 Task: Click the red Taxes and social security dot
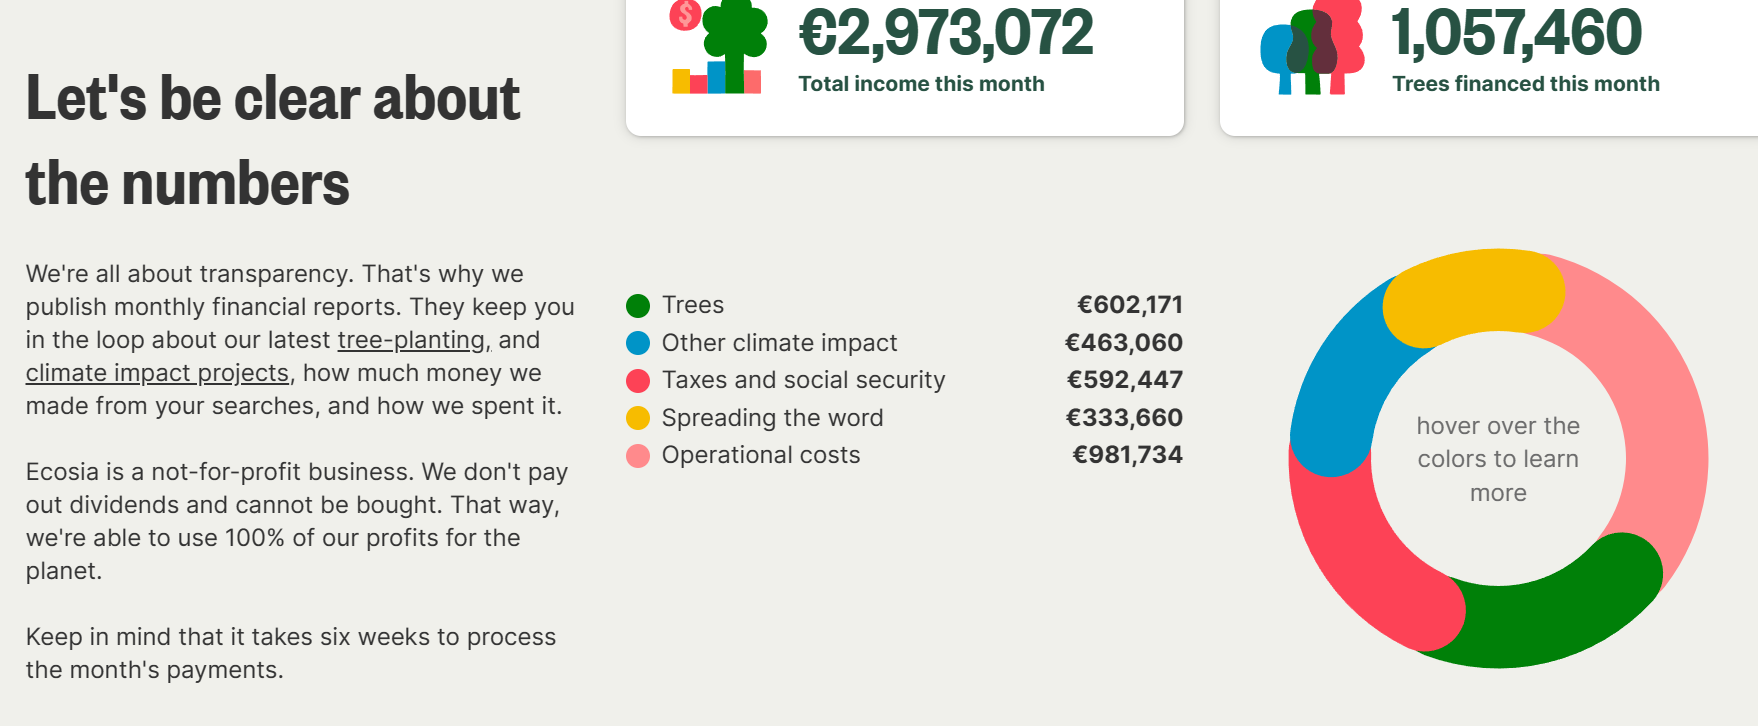pos(638,381)
